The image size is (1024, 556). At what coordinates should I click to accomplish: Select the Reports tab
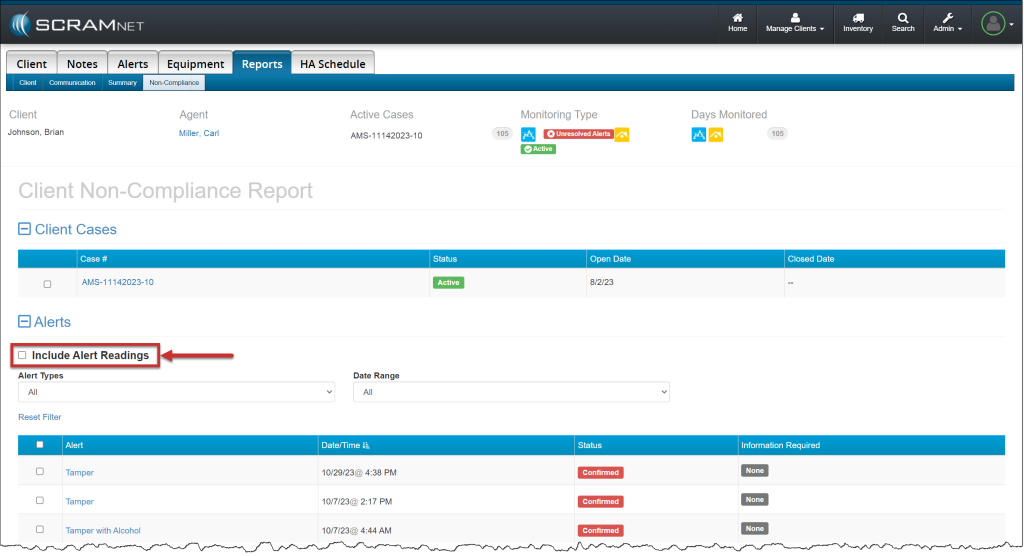tap(262, 63)
